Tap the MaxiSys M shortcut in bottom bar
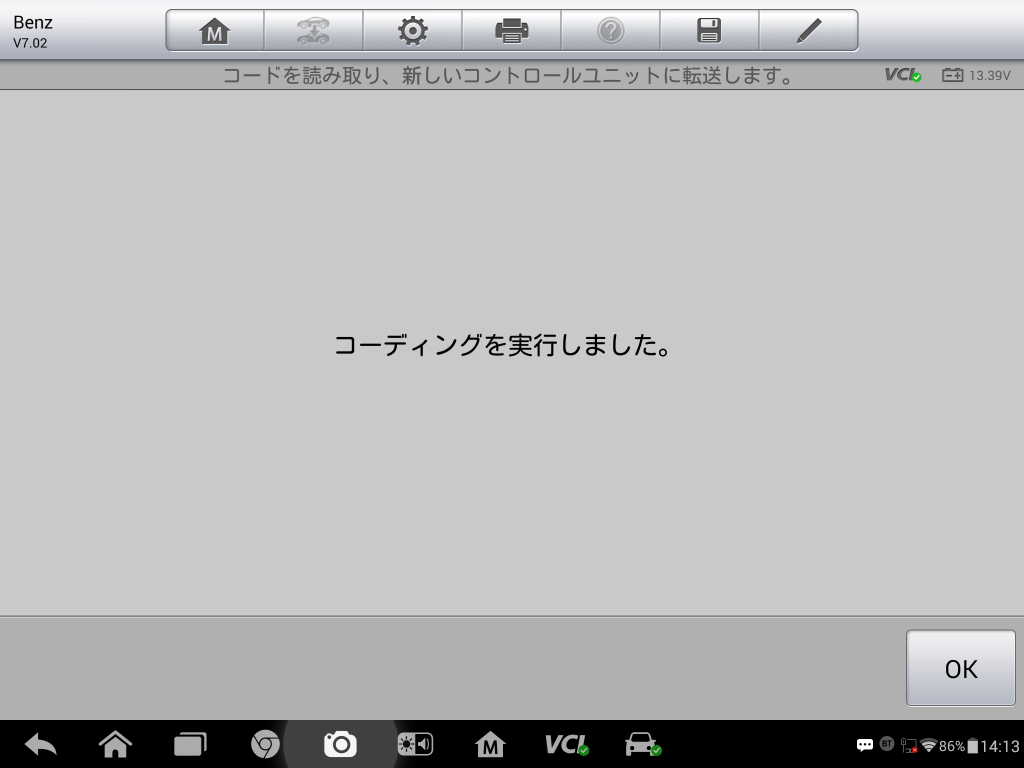Image resolution: width=1024 pixels, height=768 pixels. pos(490,744)
